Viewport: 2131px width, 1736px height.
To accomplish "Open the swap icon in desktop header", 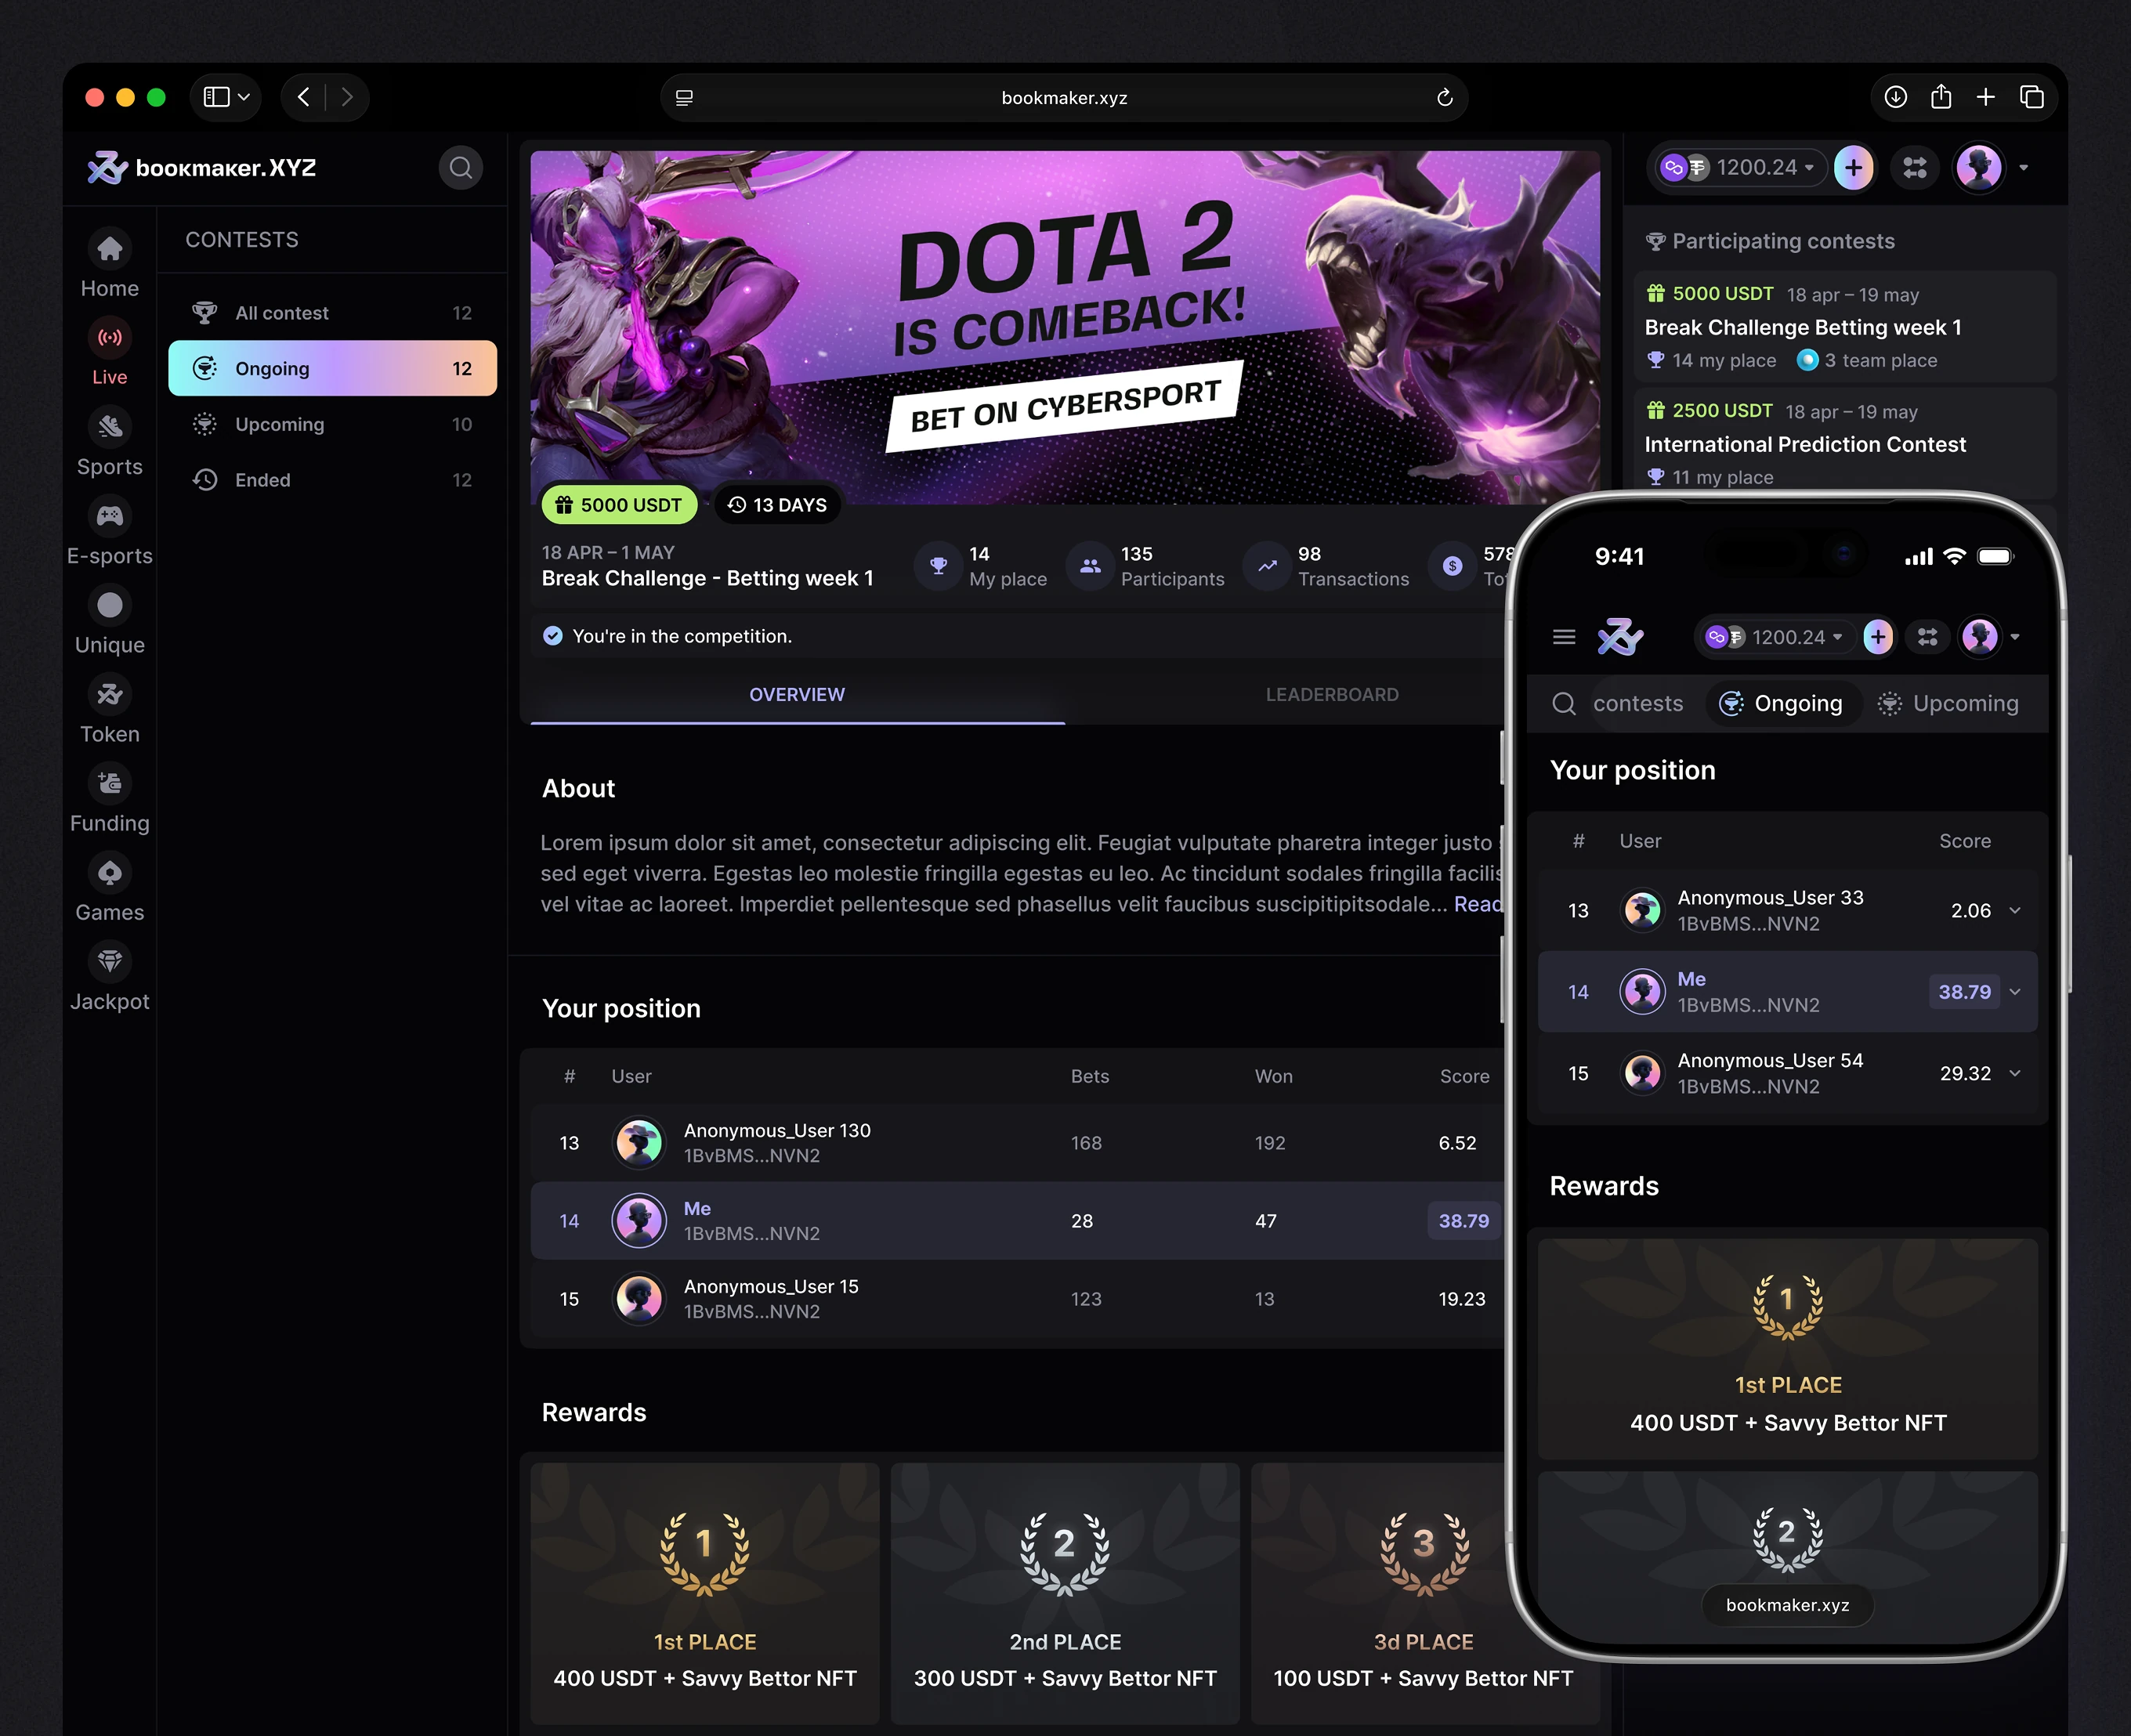I will [1915, 168].
